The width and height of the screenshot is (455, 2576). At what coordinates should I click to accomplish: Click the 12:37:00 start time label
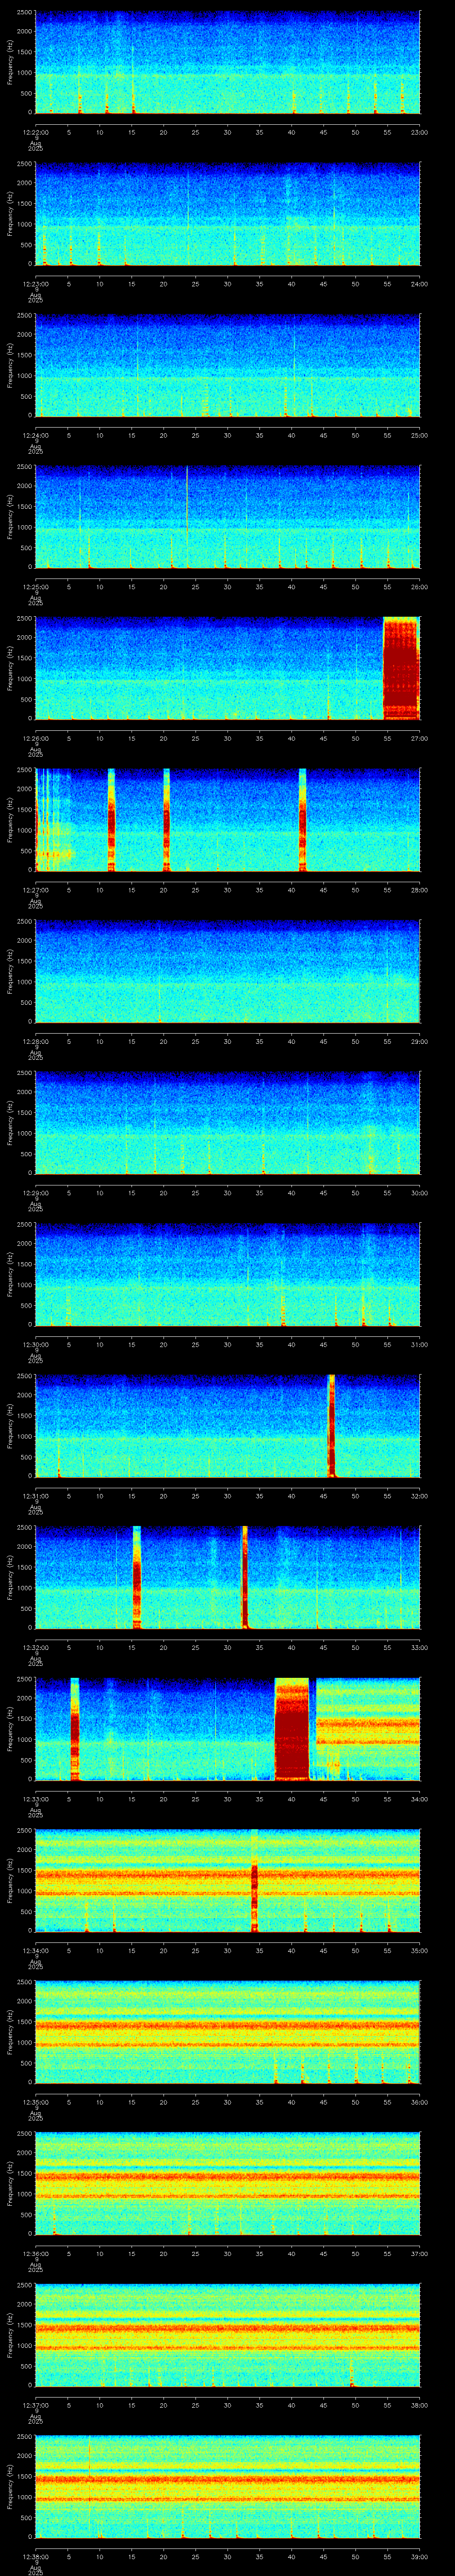[x=35, y=2405]
